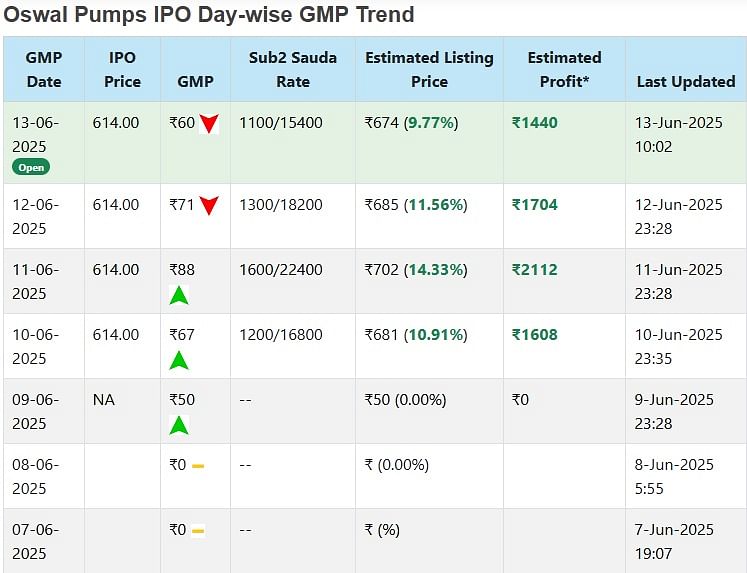
Task: Click the 1100/15400 Sauda rate
Action: pos(281,123)
